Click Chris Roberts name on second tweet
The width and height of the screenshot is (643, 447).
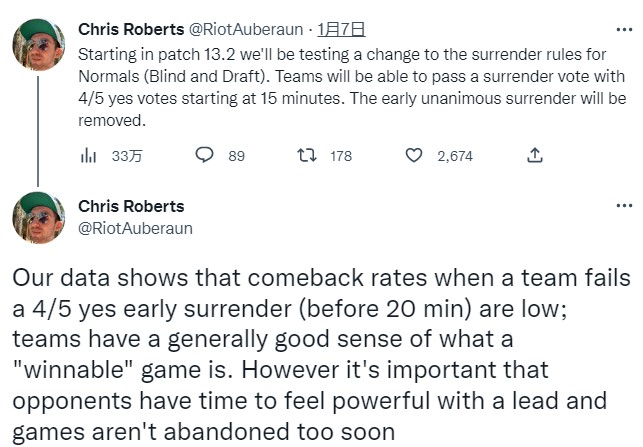point(131,206)
